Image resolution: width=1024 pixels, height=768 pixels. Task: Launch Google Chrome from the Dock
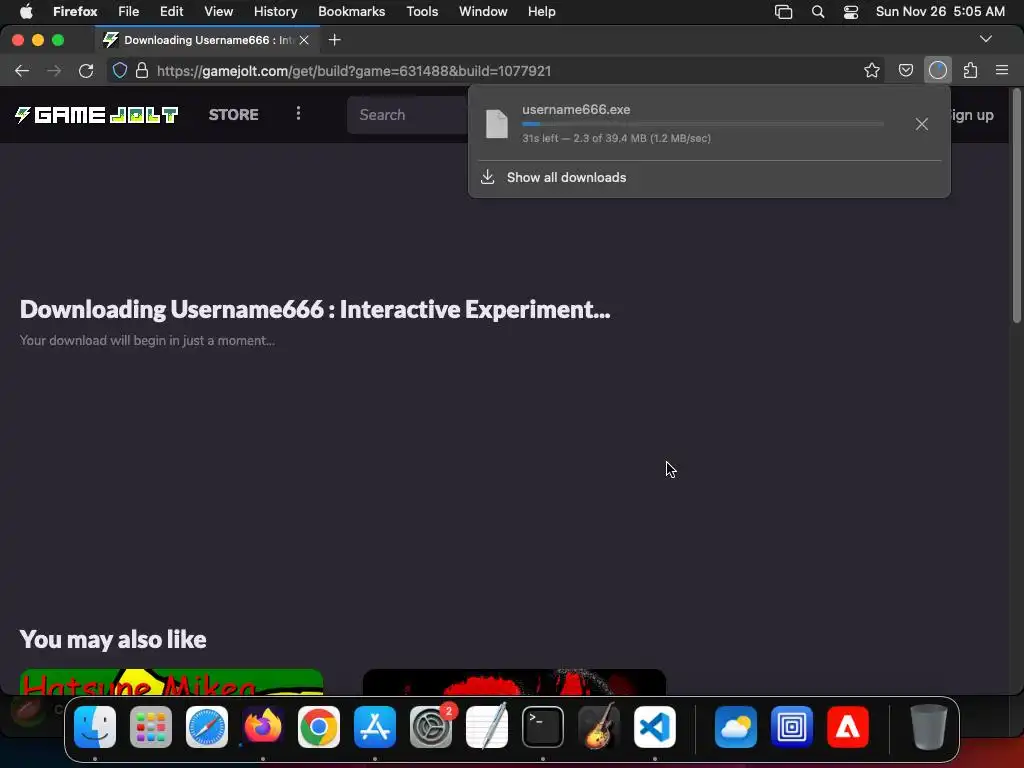tap(319, 727)
